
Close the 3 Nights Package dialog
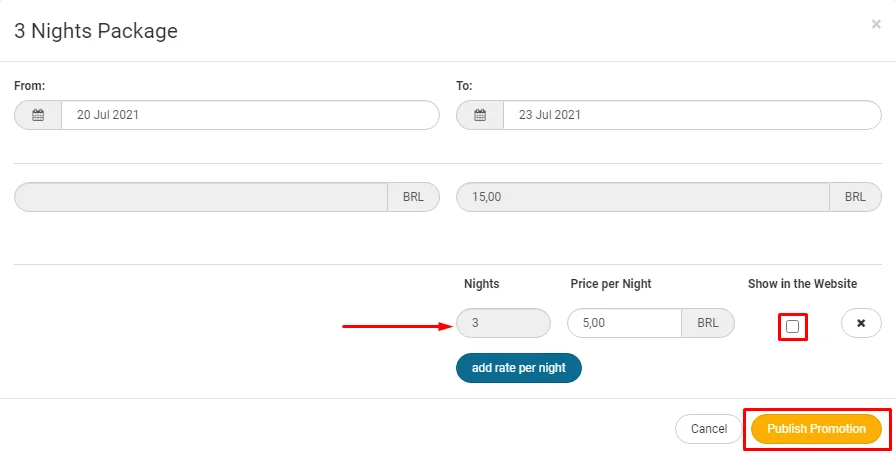coord(876,24)
